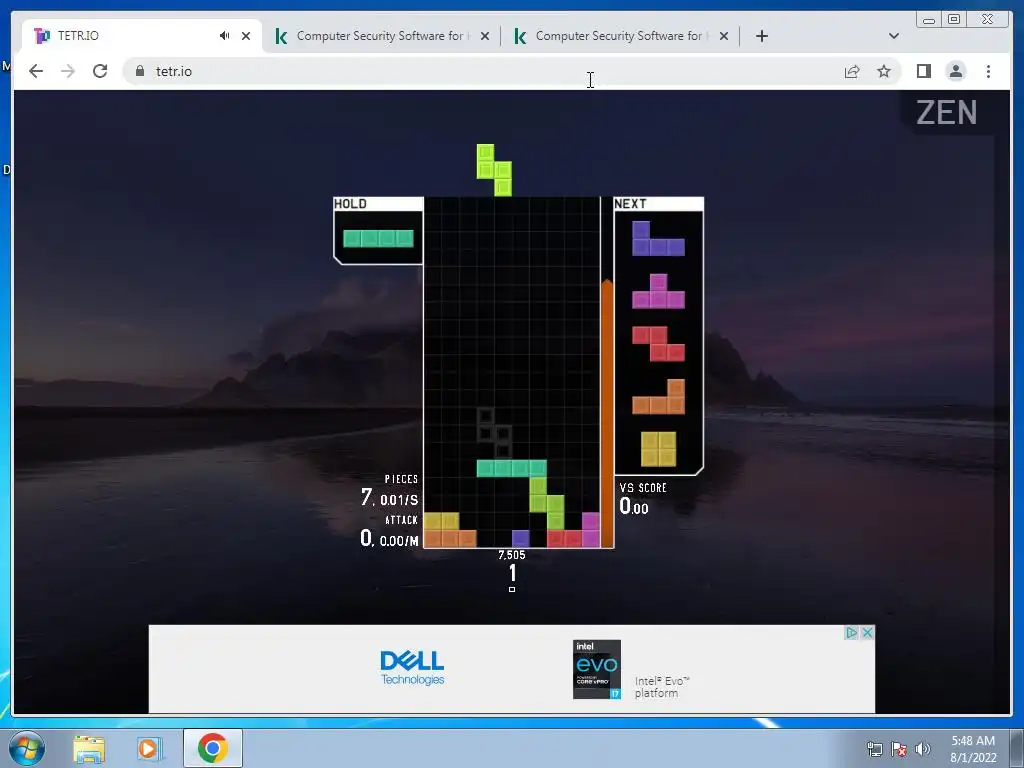Open a new browser tab
This screenshot has height=768, width=1024.
pyautogui.click(x=761, y=36)
